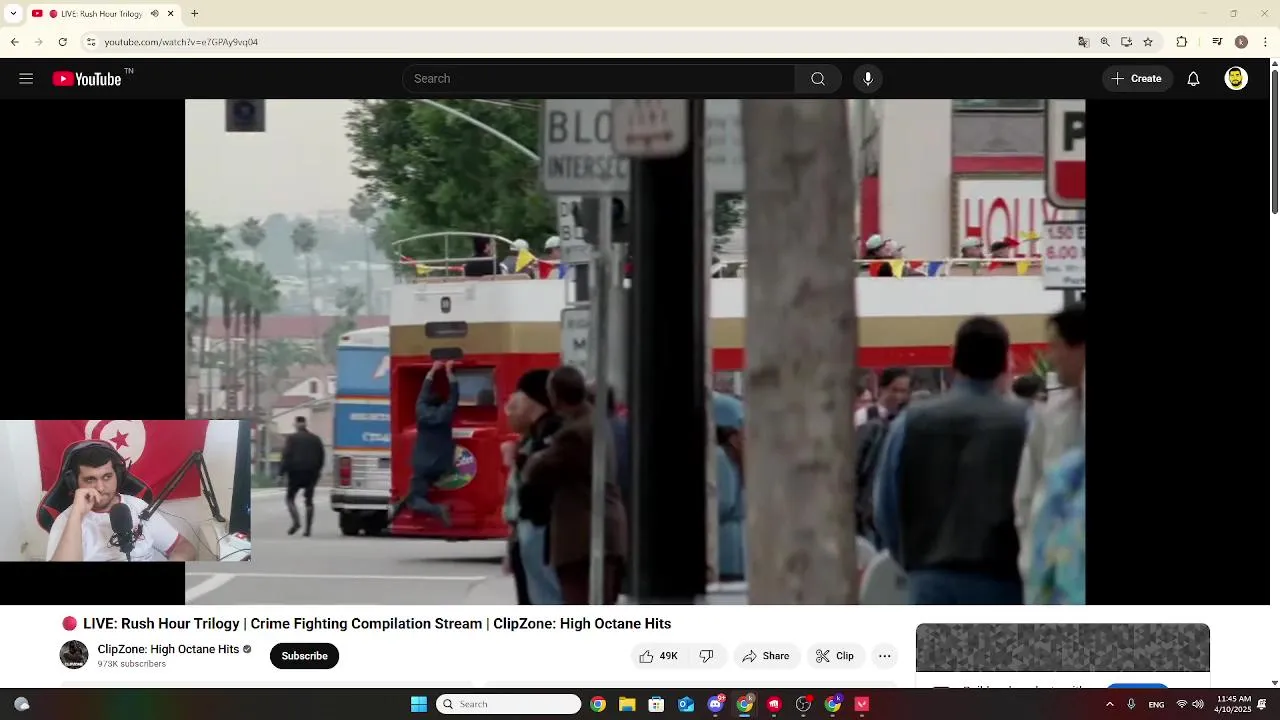Screen dimensions: 1280x720
Task: Click the install app icon in address bar
Action: click(x=1126, y=42)
